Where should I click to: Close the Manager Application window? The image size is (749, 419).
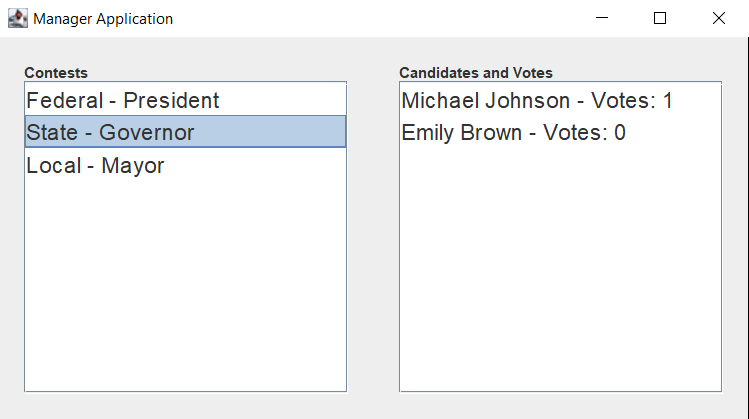click(718, 18)
